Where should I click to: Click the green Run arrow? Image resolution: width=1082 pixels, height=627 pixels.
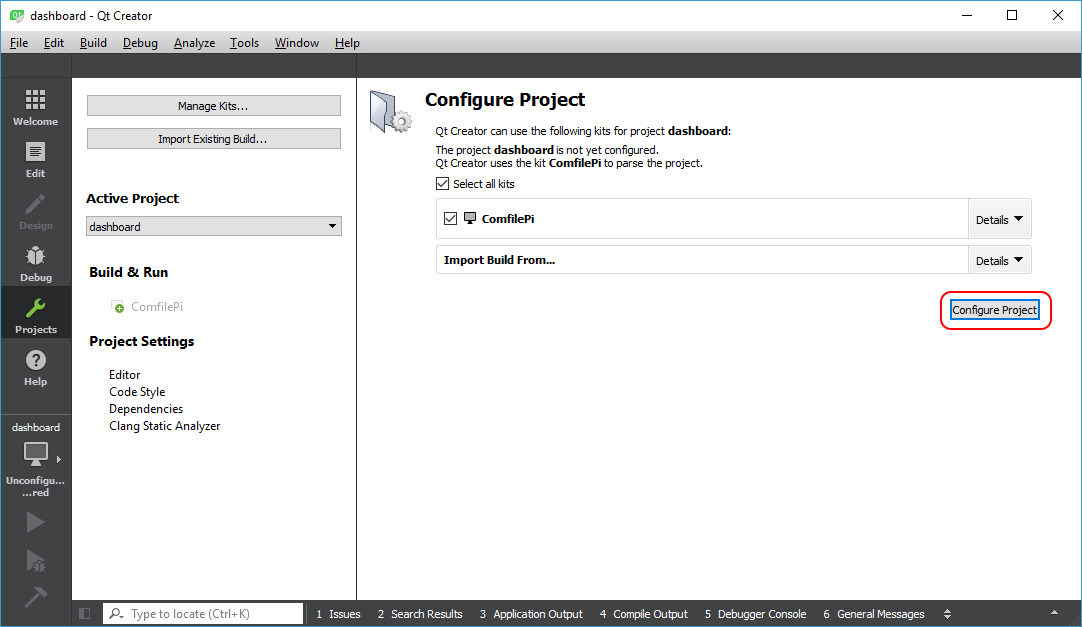35,521
